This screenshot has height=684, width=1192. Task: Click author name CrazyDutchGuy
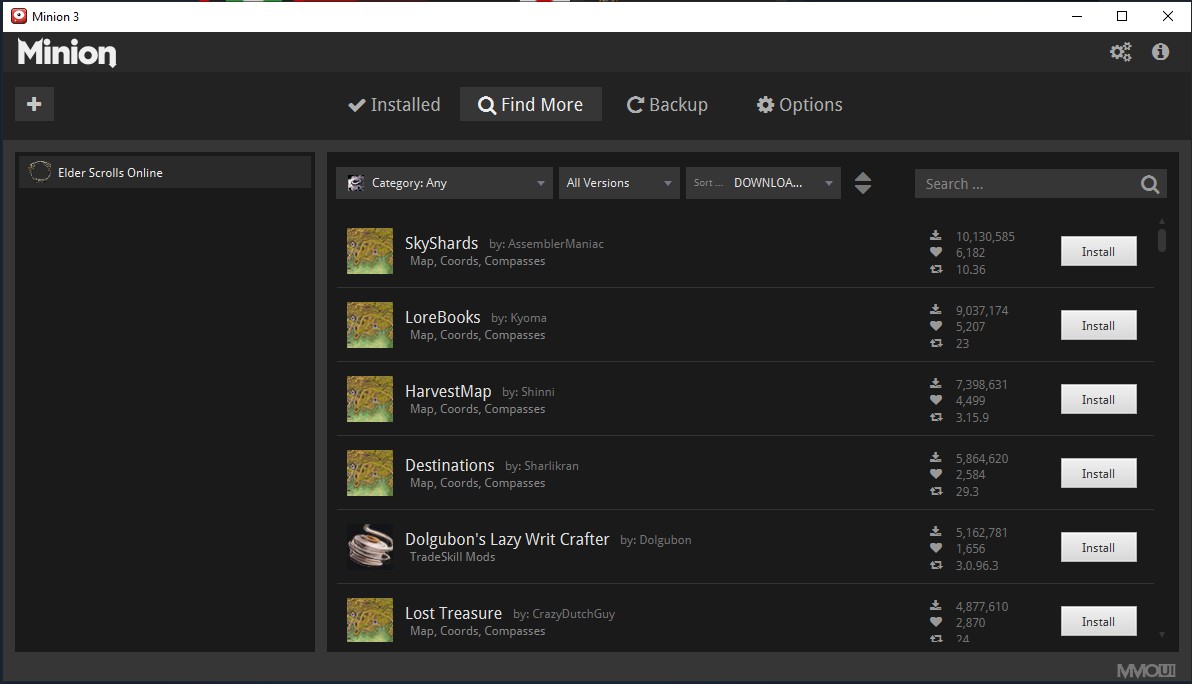[x=573, y=614]
